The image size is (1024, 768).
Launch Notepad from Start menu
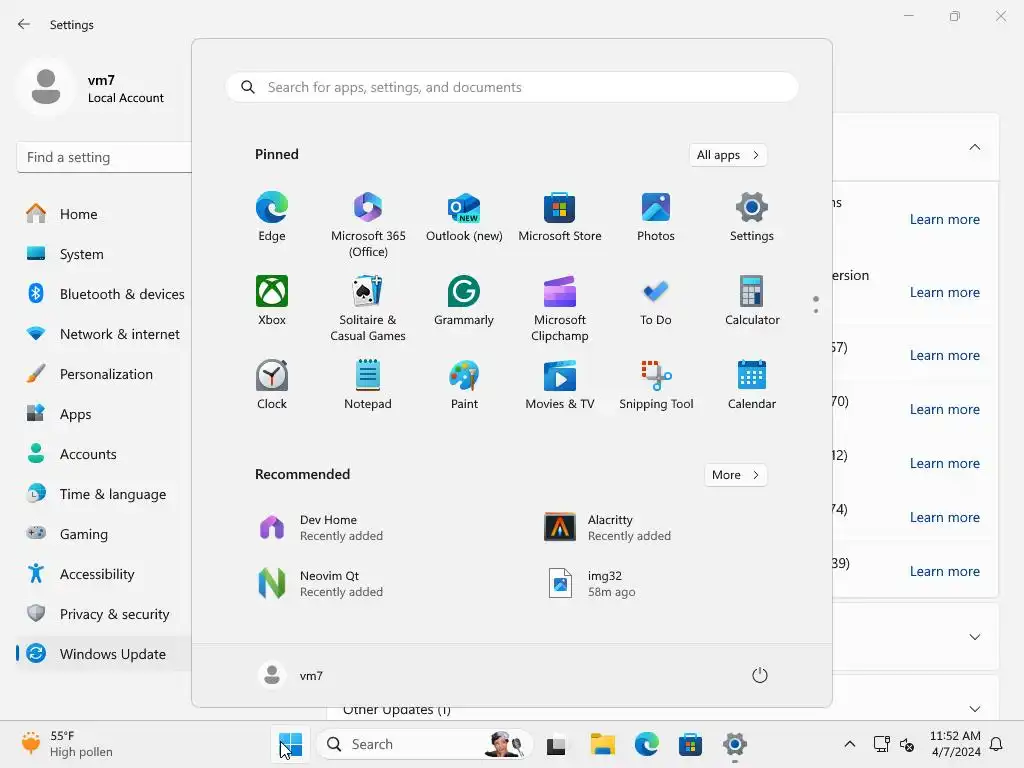pyautogui.click(x=368, y=385)
